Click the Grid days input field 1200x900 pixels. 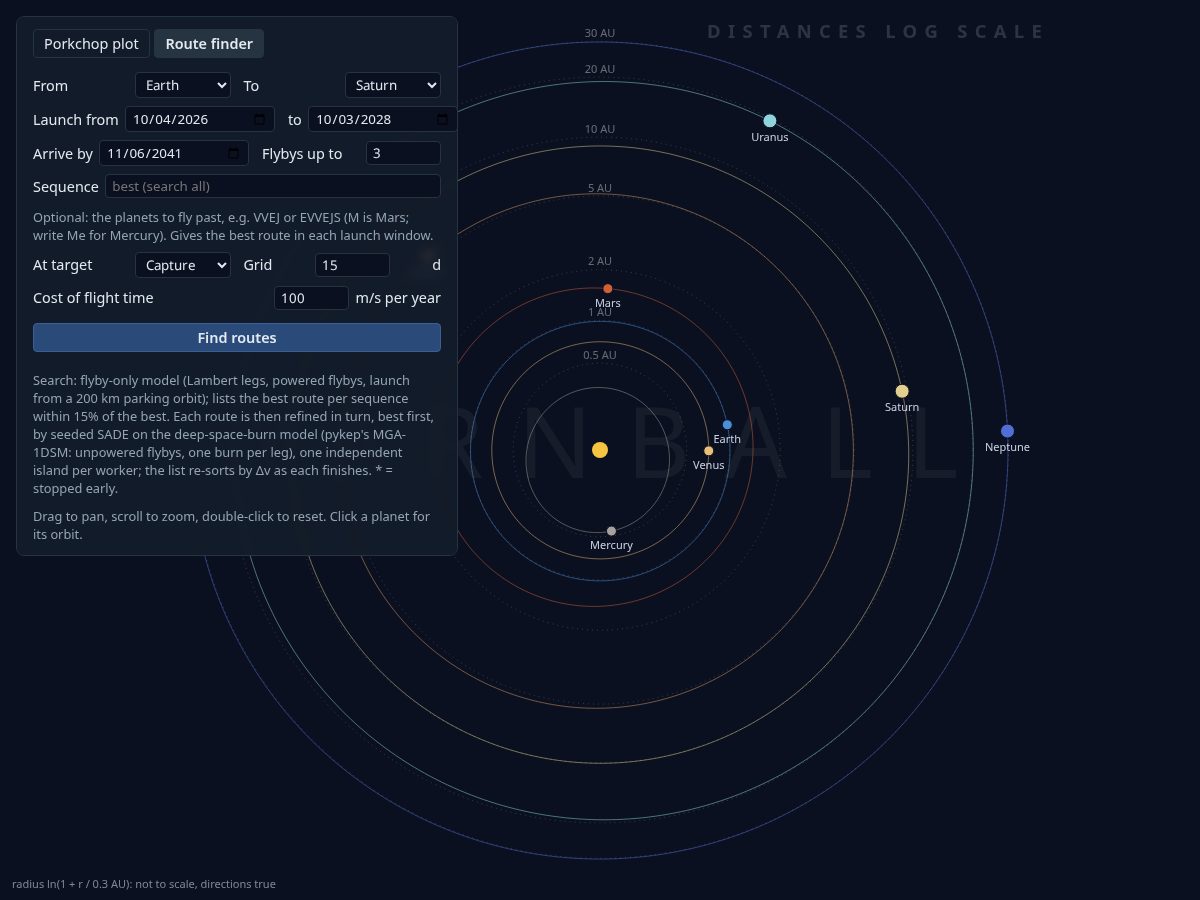(x=352, y=265)
